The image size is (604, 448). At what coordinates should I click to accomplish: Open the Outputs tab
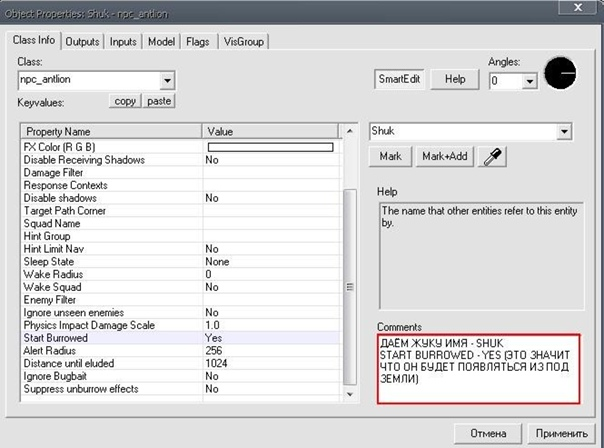82,42
